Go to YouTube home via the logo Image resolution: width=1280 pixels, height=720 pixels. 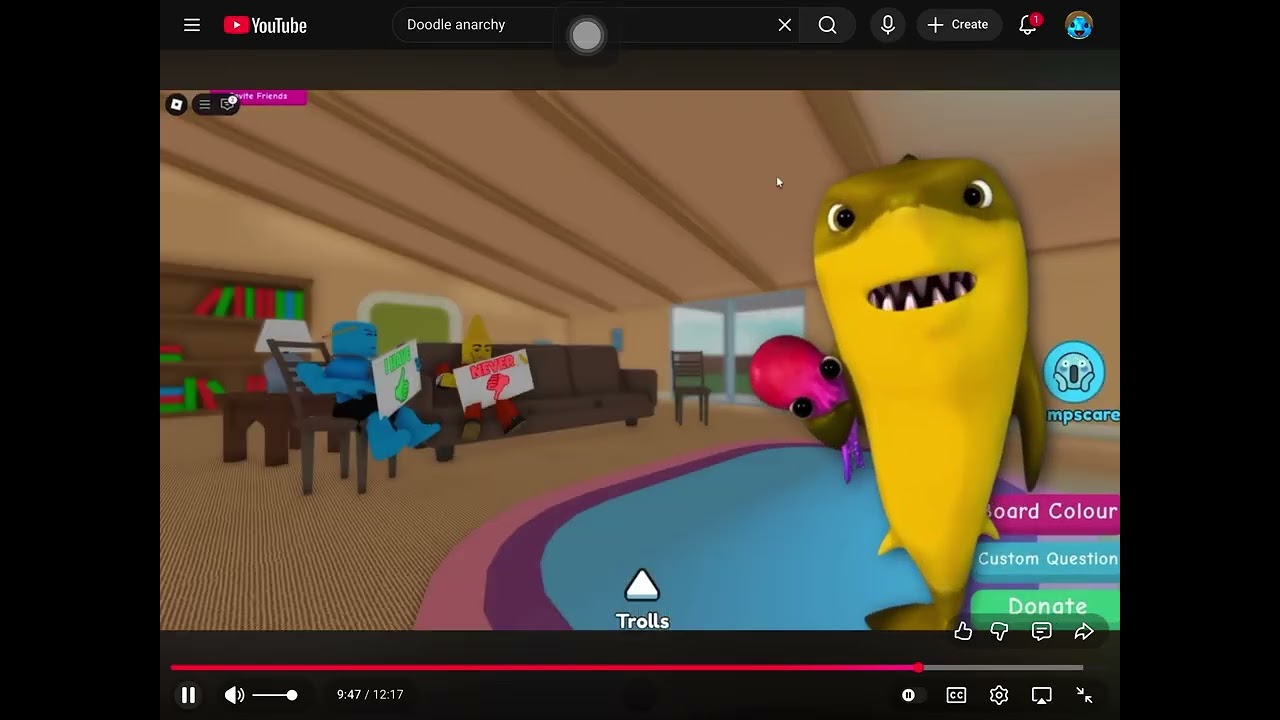click(x=265, y=25)
